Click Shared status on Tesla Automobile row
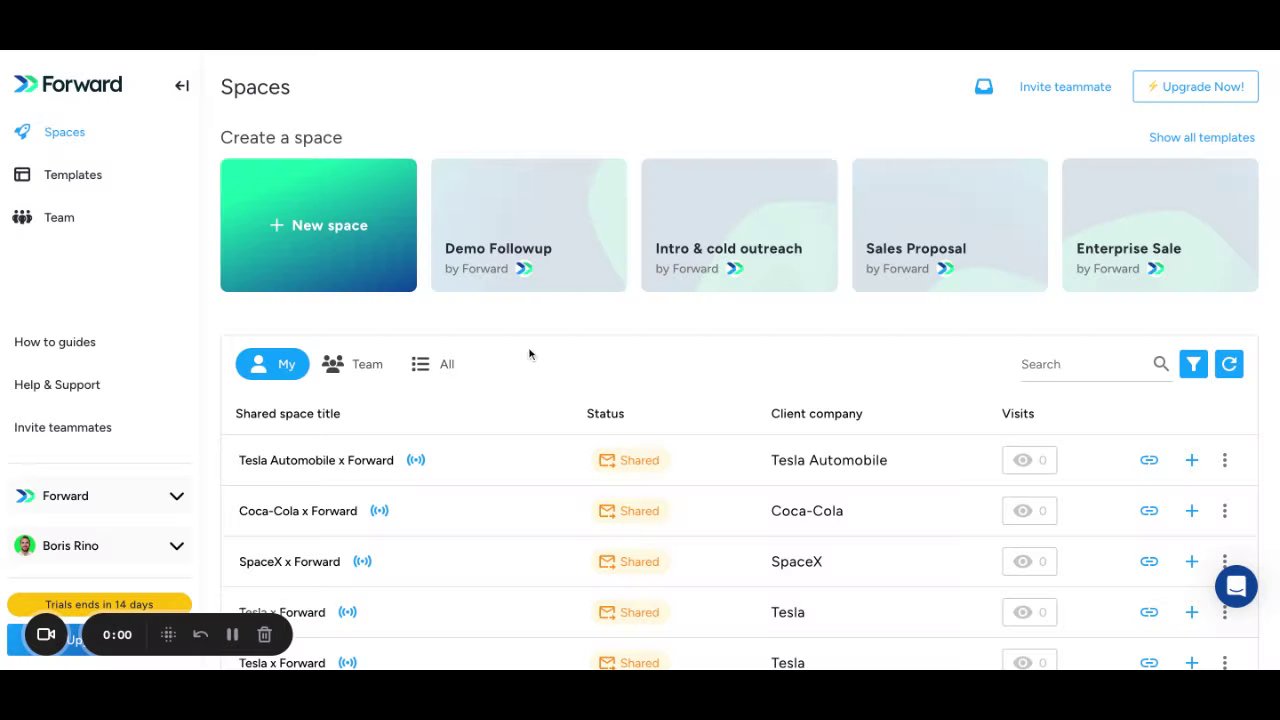This screenshot has width=1280, height=720. coord(629,460)
